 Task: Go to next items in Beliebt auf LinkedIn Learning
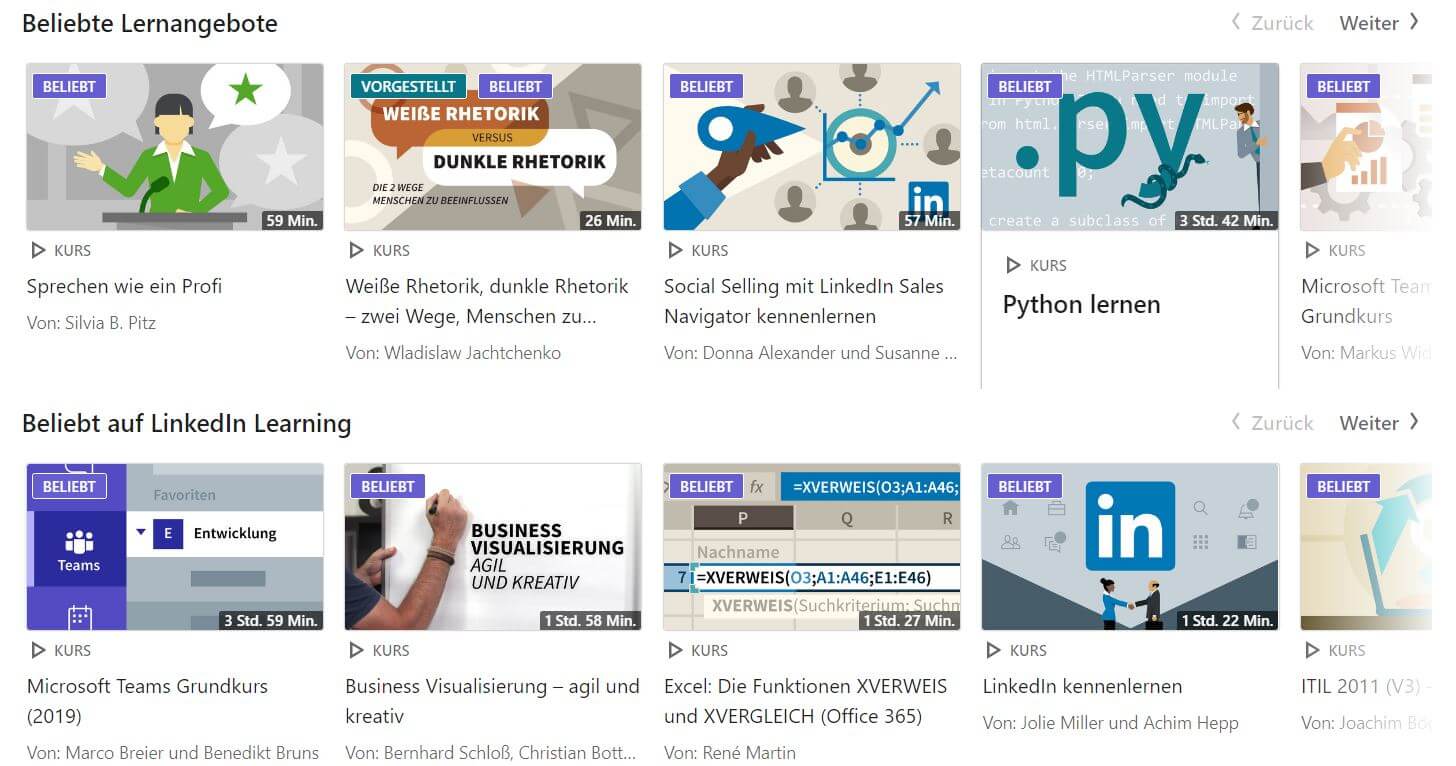(1379, 423)
